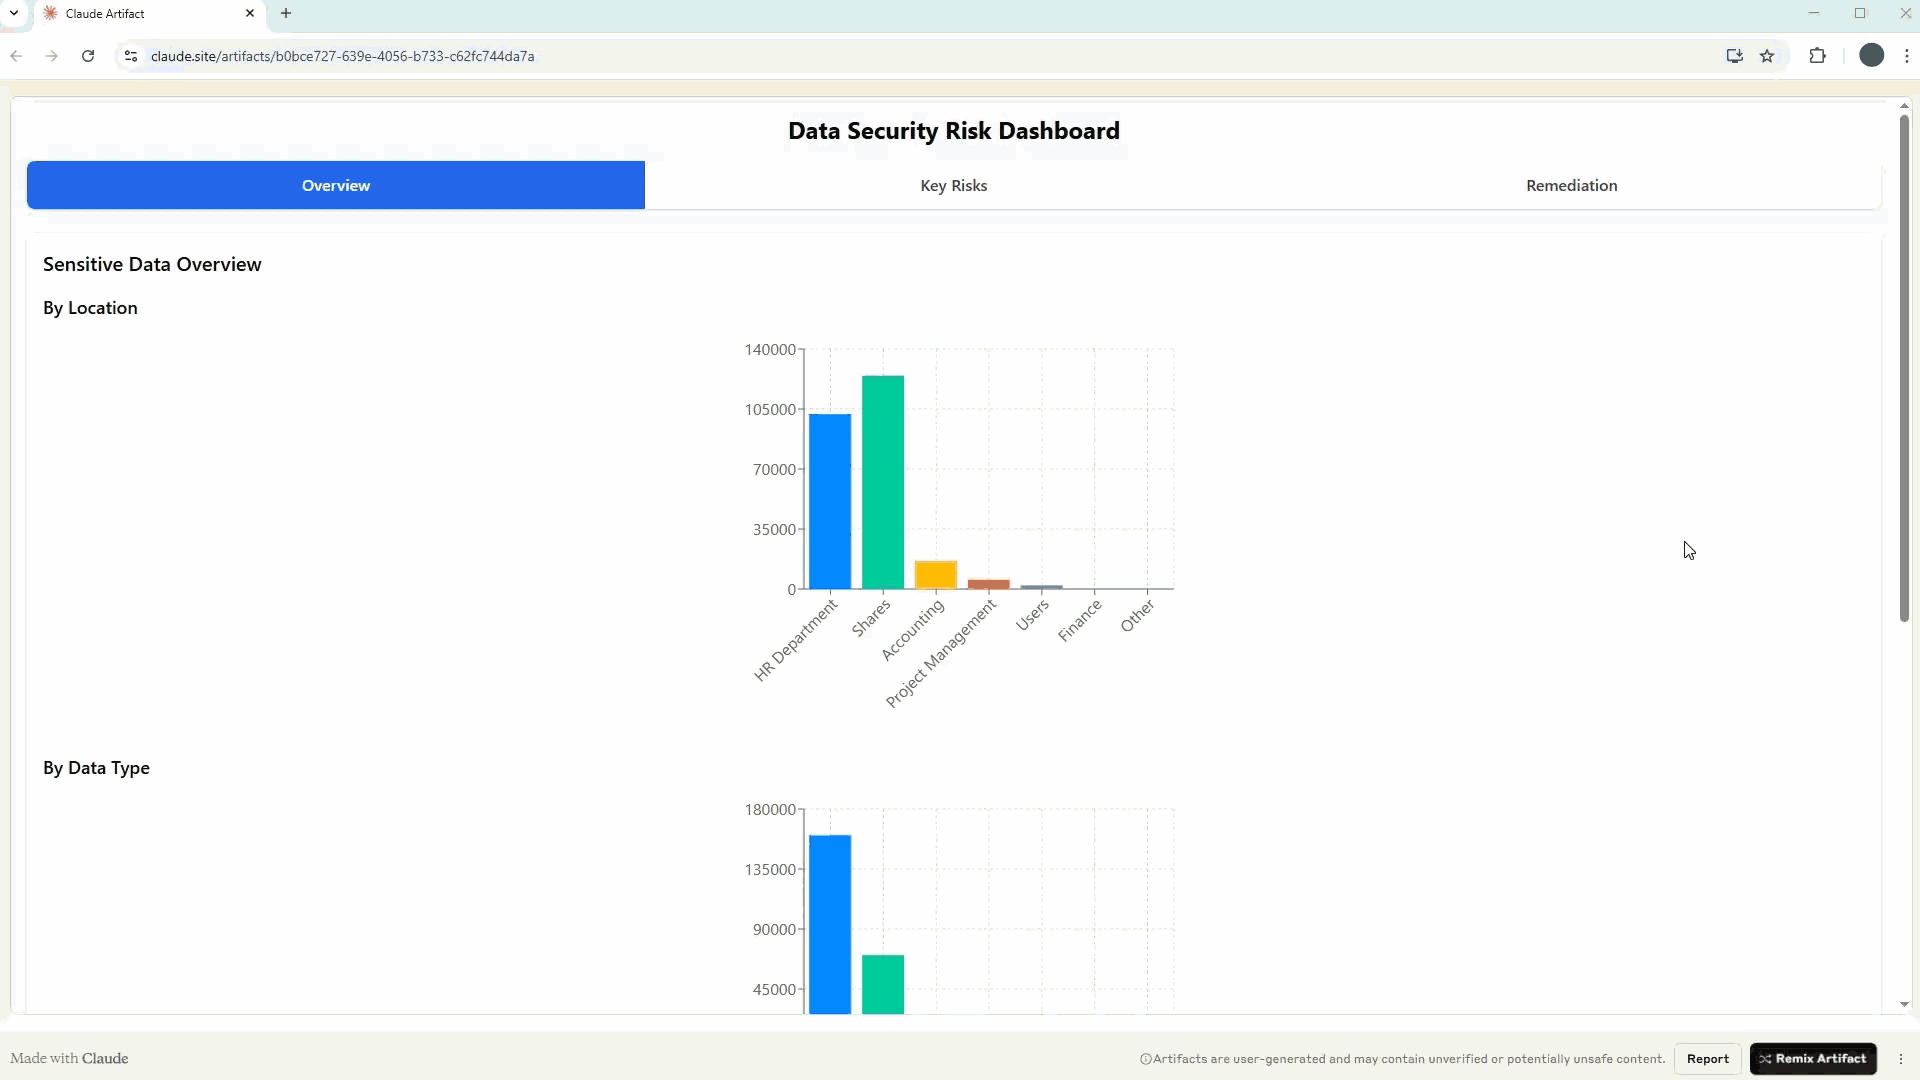Viewport: 1920px width, 1080px height.
Task: Select the Shares bar in the location chart
Action: (x=882, y=480)
